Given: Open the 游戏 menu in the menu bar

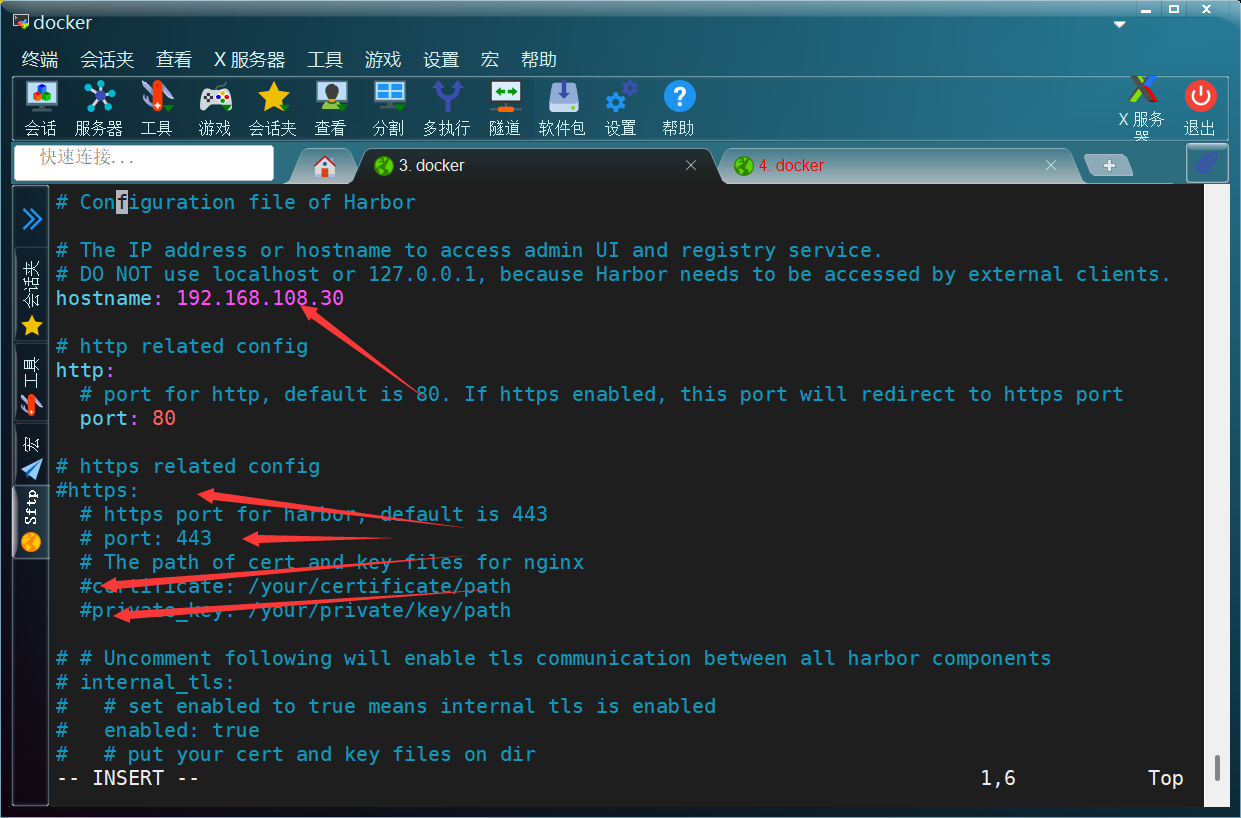Looking at the screenshot, I should pyautogui.click(x=383, y=60).
